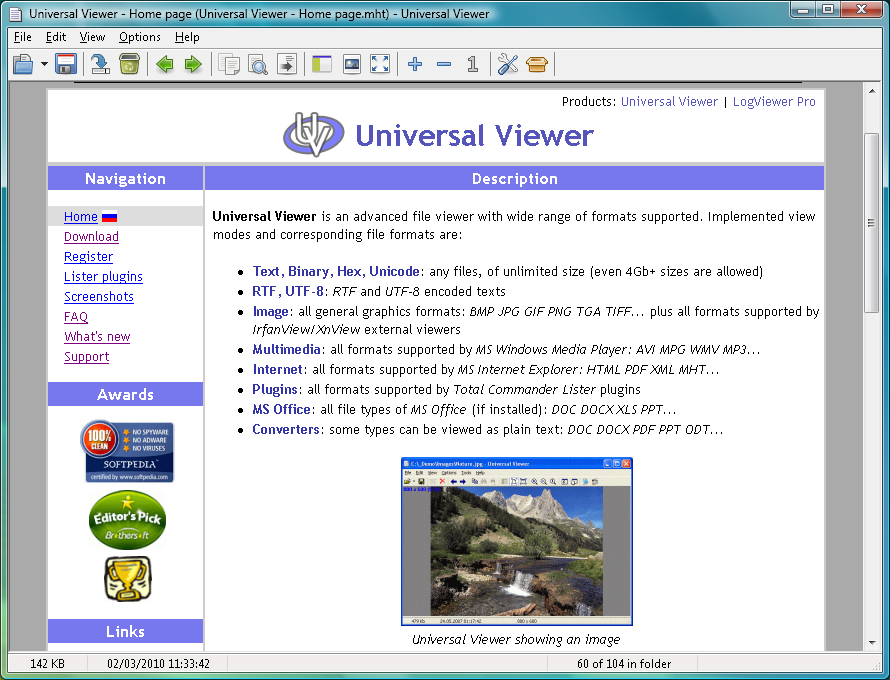Image resolution: width=890 pixels, height=680 pixels.
Task: Click the 'Awards' section header
Action: pos(125,394)
